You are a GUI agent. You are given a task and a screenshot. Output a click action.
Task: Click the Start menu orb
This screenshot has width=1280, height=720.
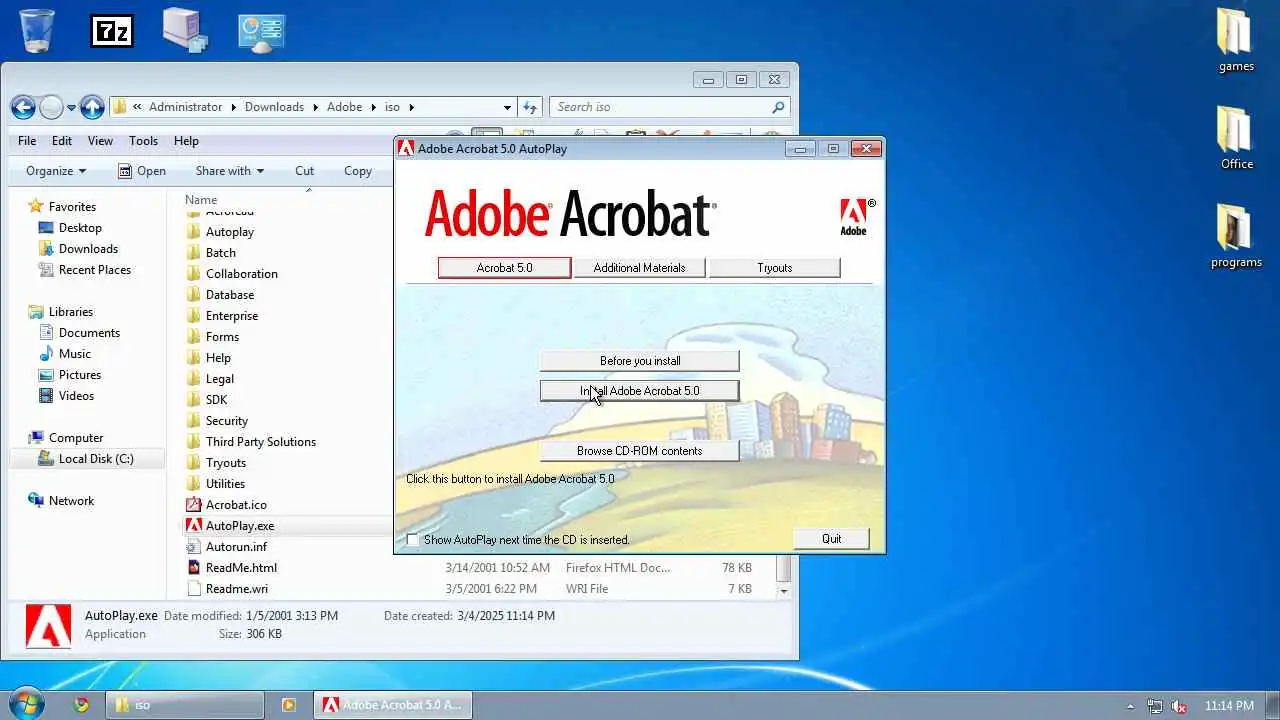click(x=26, y=704)
